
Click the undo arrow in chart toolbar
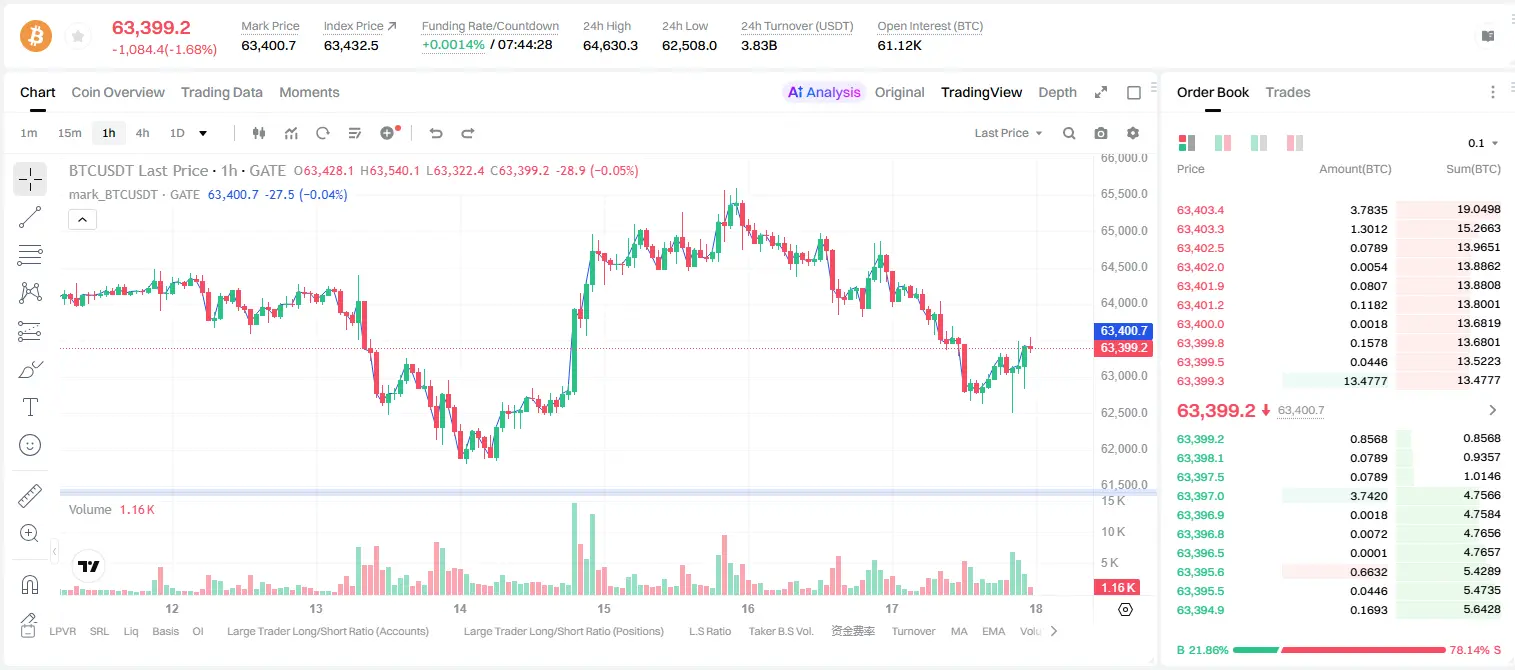coord(435,133)
